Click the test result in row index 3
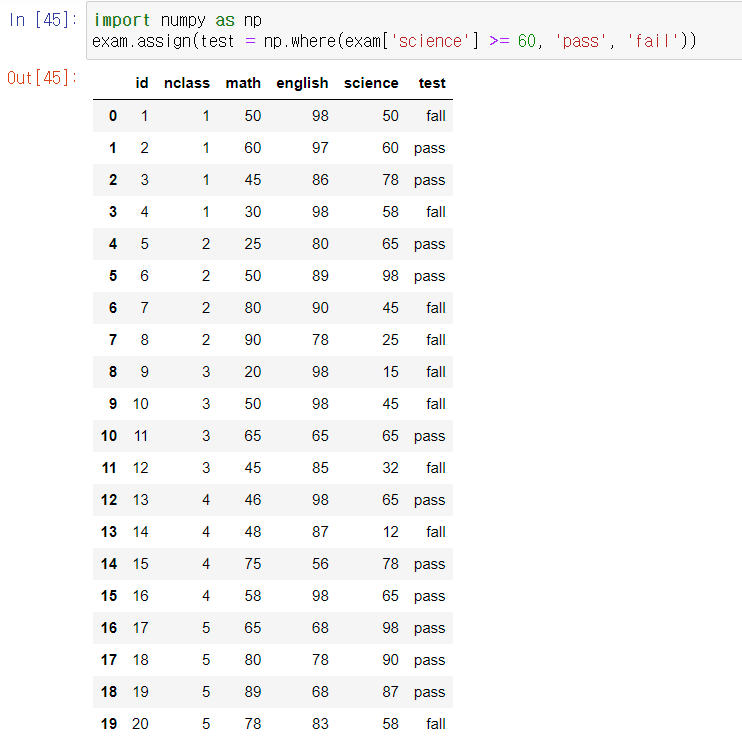 (x=436, y=212)
